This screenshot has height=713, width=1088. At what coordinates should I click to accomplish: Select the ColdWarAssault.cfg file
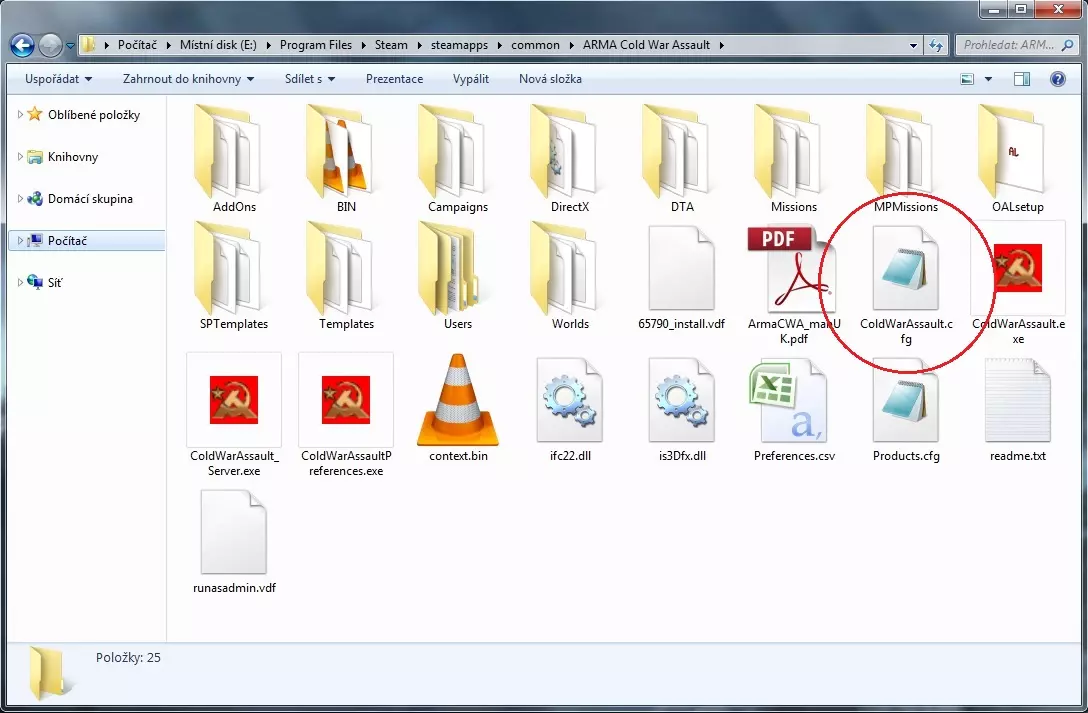[906, 284]
